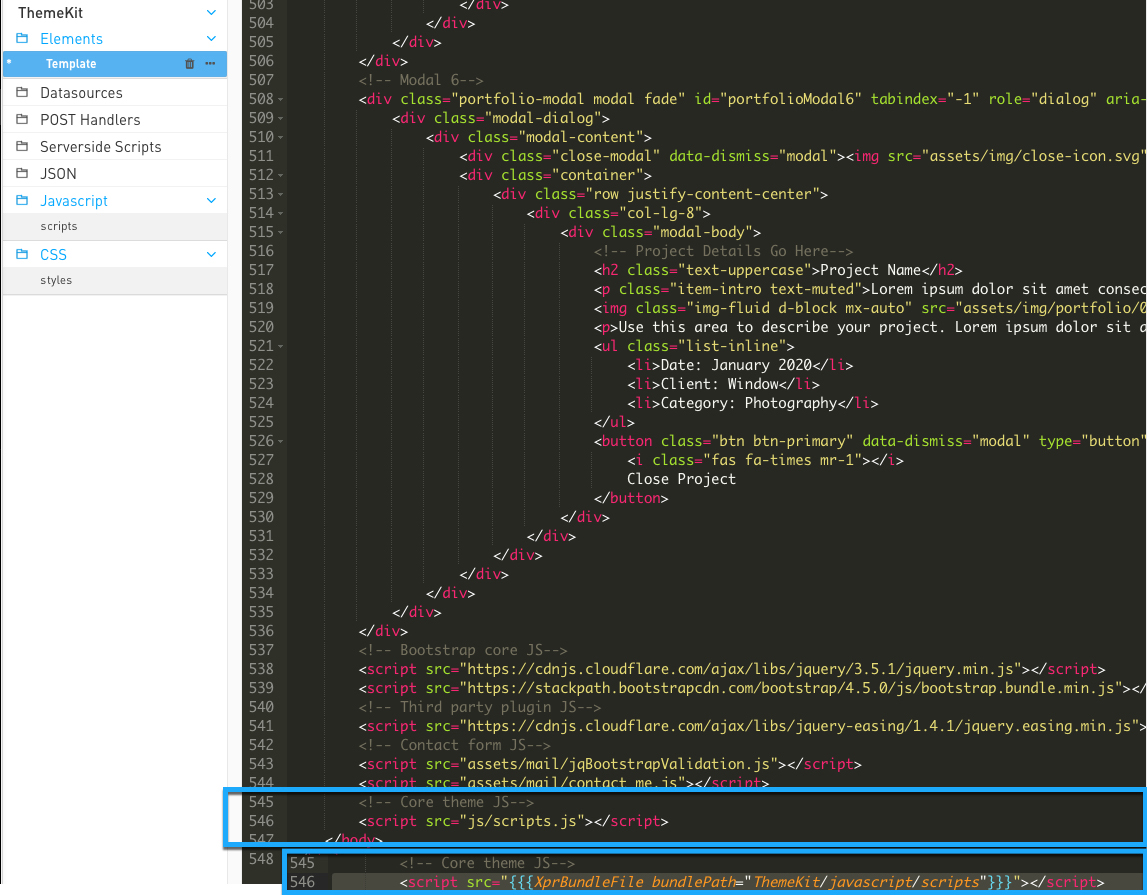The width and height of the screenshot is (1147, 895).
Task: Fold code at line 526
Action: [281, 442]
